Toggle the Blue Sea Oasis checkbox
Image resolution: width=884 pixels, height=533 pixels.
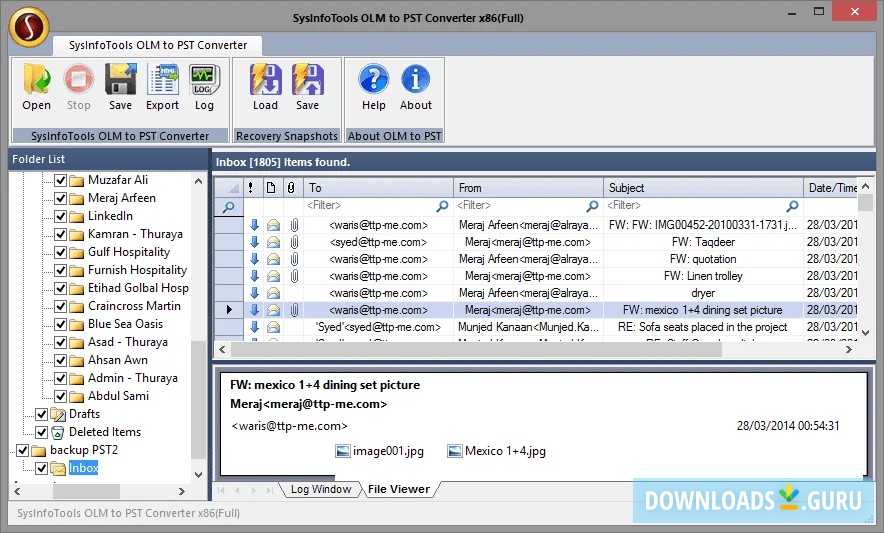(61, 324)
